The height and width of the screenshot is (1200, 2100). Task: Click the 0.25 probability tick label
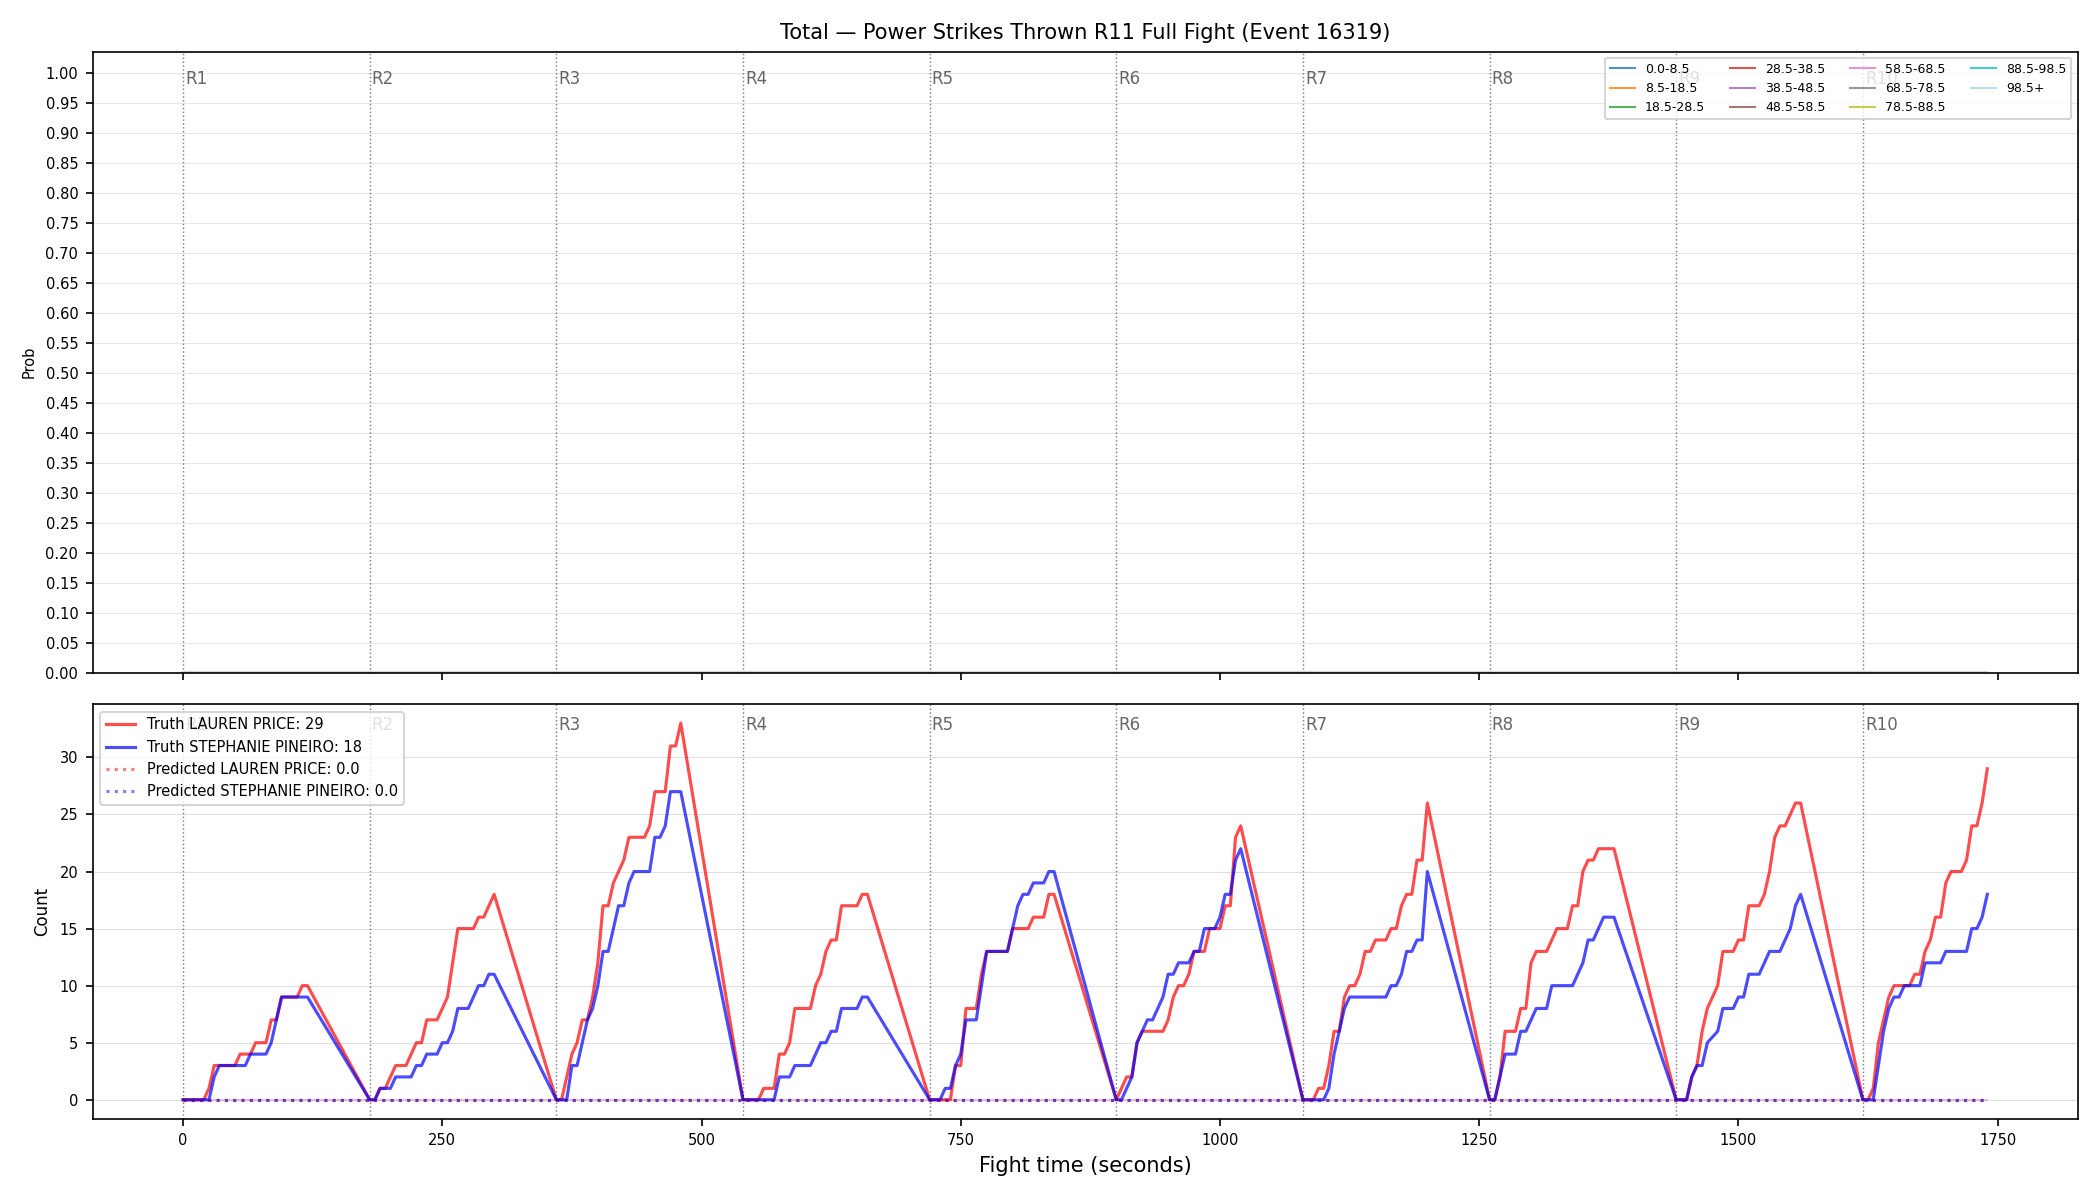tap(61, 523)
